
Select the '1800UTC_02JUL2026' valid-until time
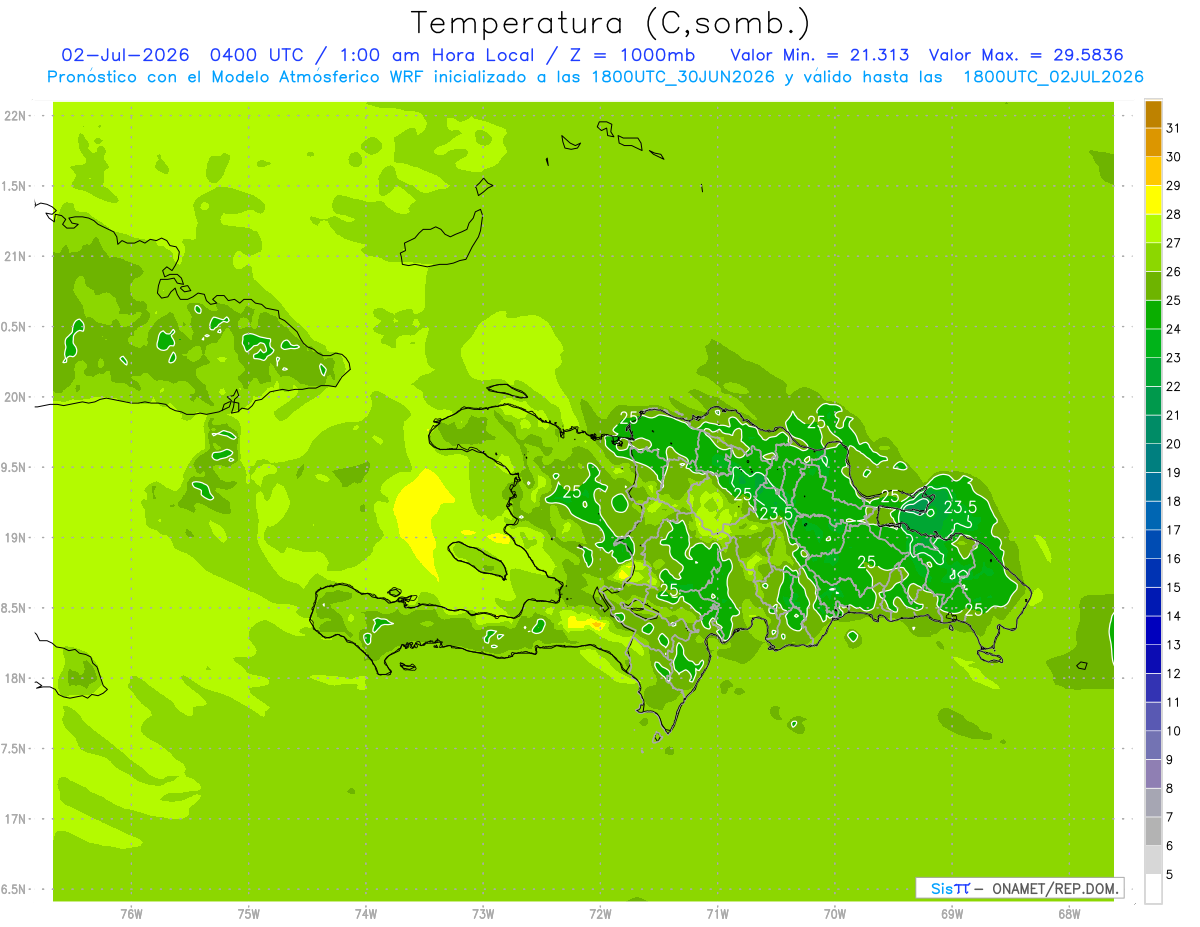click(x=1054, y=77)
